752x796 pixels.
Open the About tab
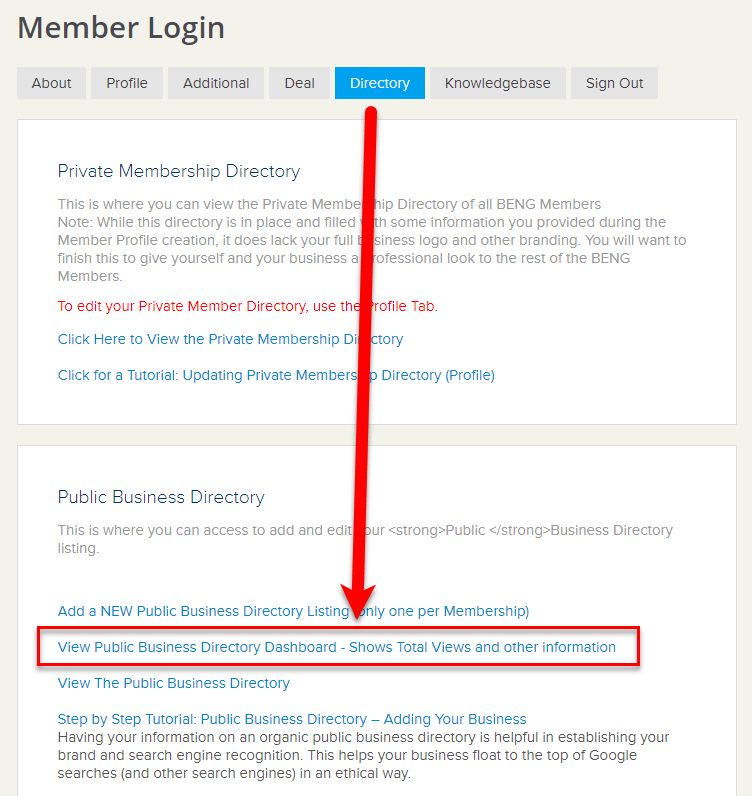pos(51,83)
